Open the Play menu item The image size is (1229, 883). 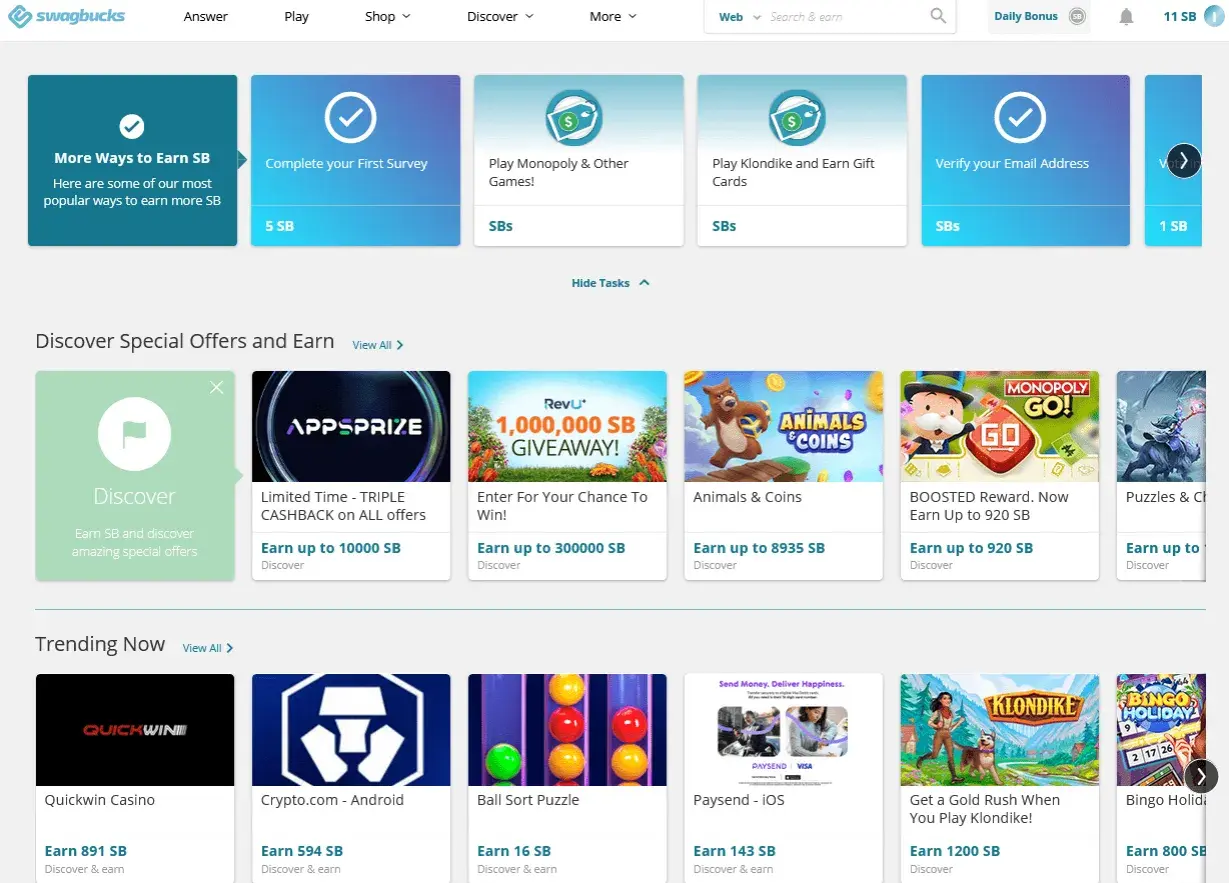tap(297, 16)
